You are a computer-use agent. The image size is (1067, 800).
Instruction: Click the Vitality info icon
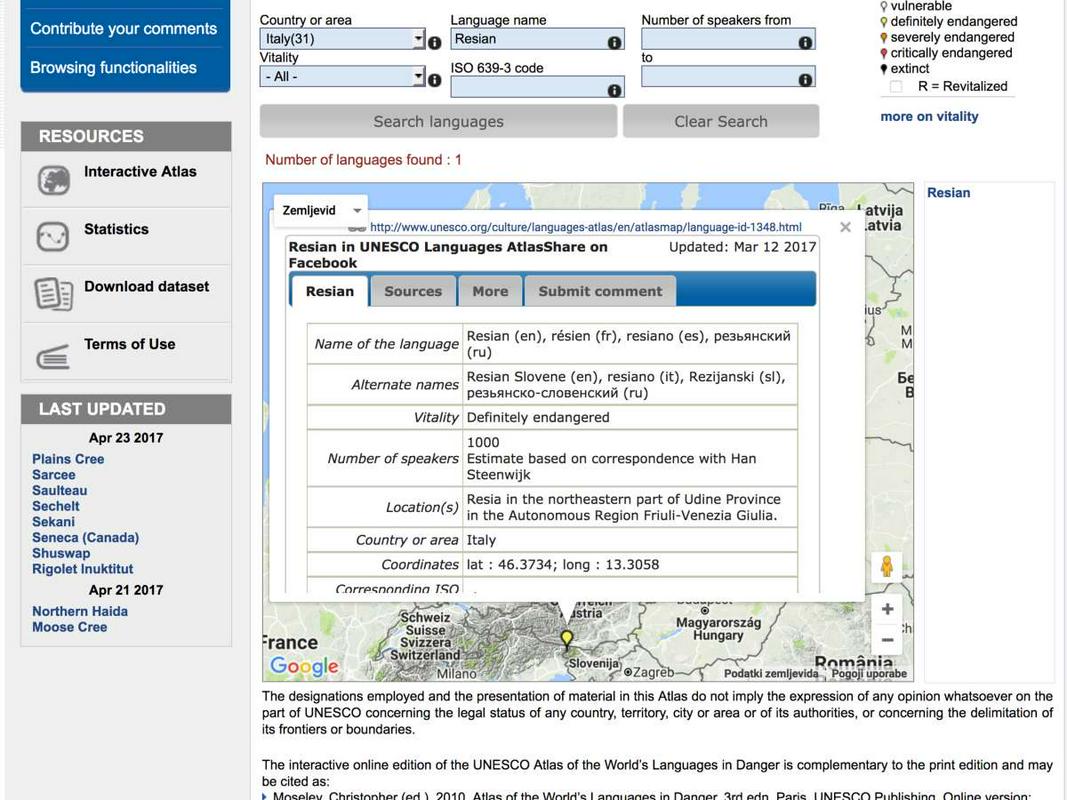pyautogui.click(x=434, y=80)
